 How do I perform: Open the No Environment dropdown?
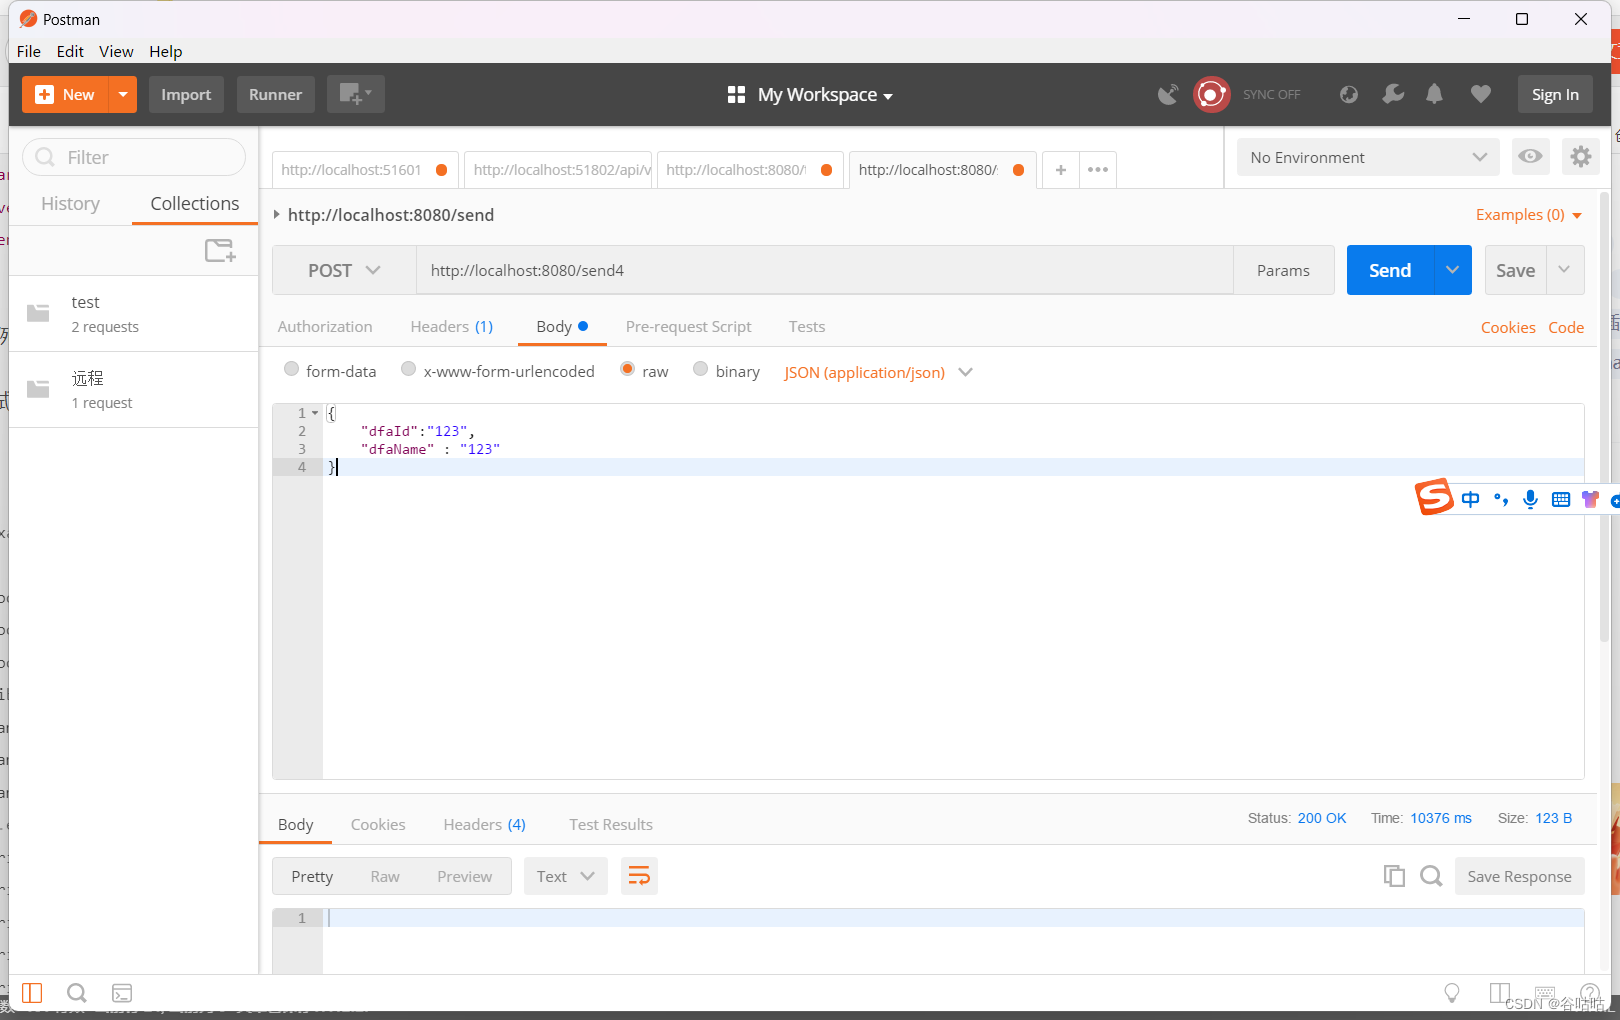[x=1367, y=157]
